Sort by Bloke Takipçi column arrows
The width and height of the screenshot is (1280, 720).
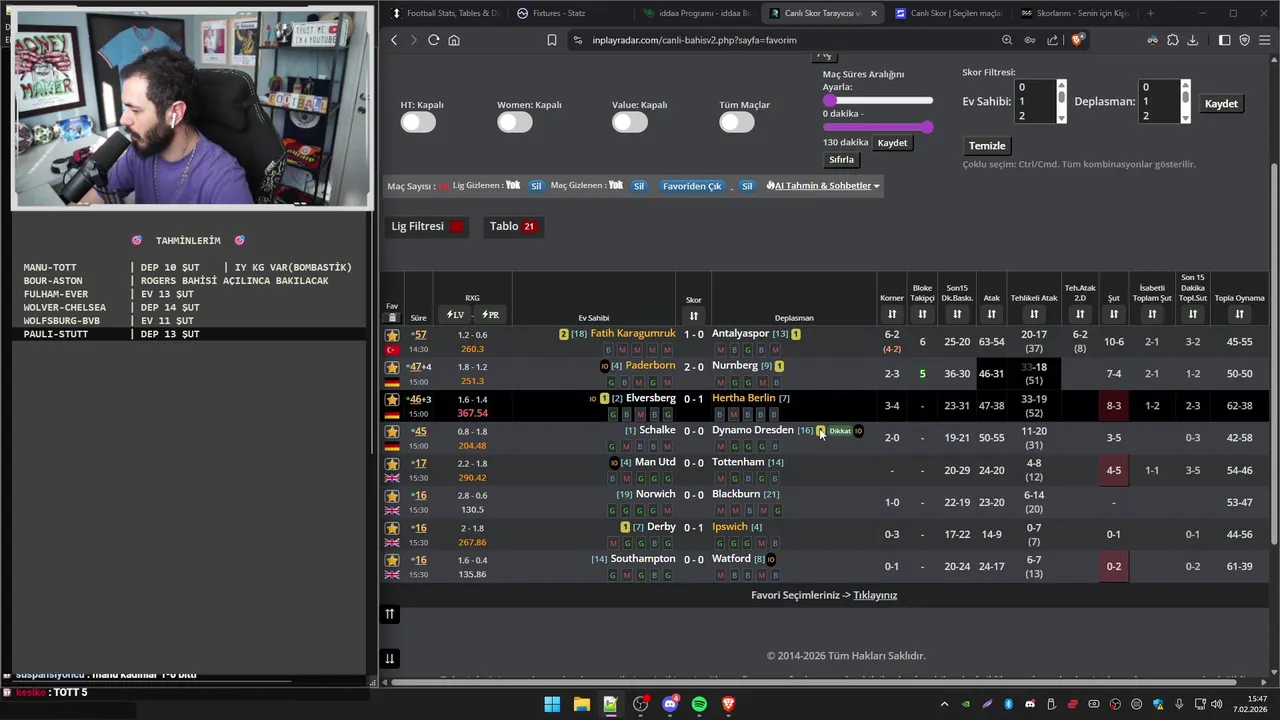pos(922,314)
